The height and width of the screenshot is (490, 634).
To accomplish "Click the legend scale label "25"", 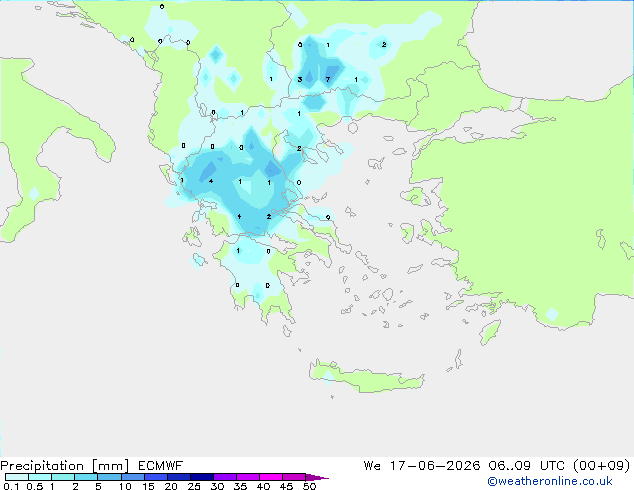I will click(194, 486).
